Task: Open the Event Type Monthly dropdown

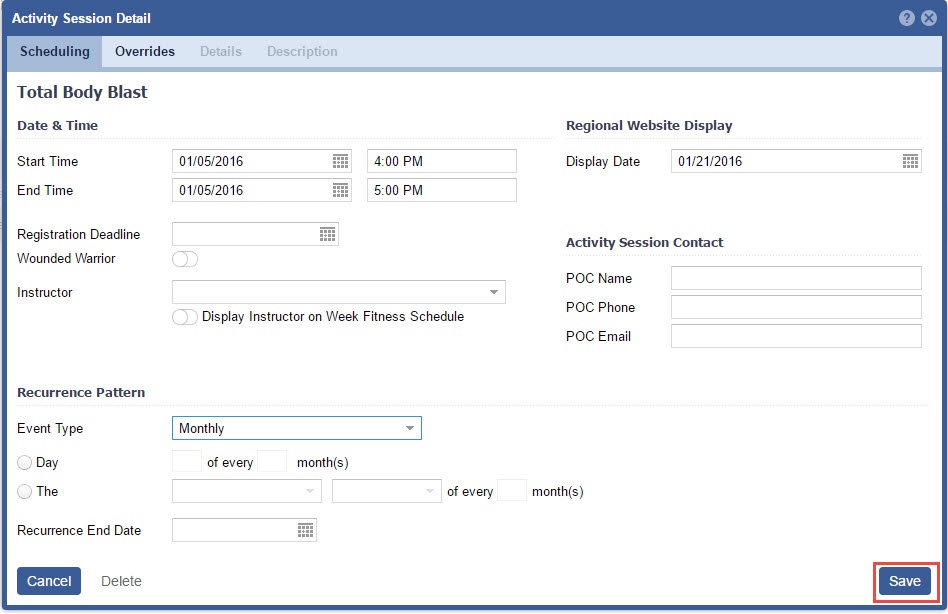Action: (x=409, y=428)
